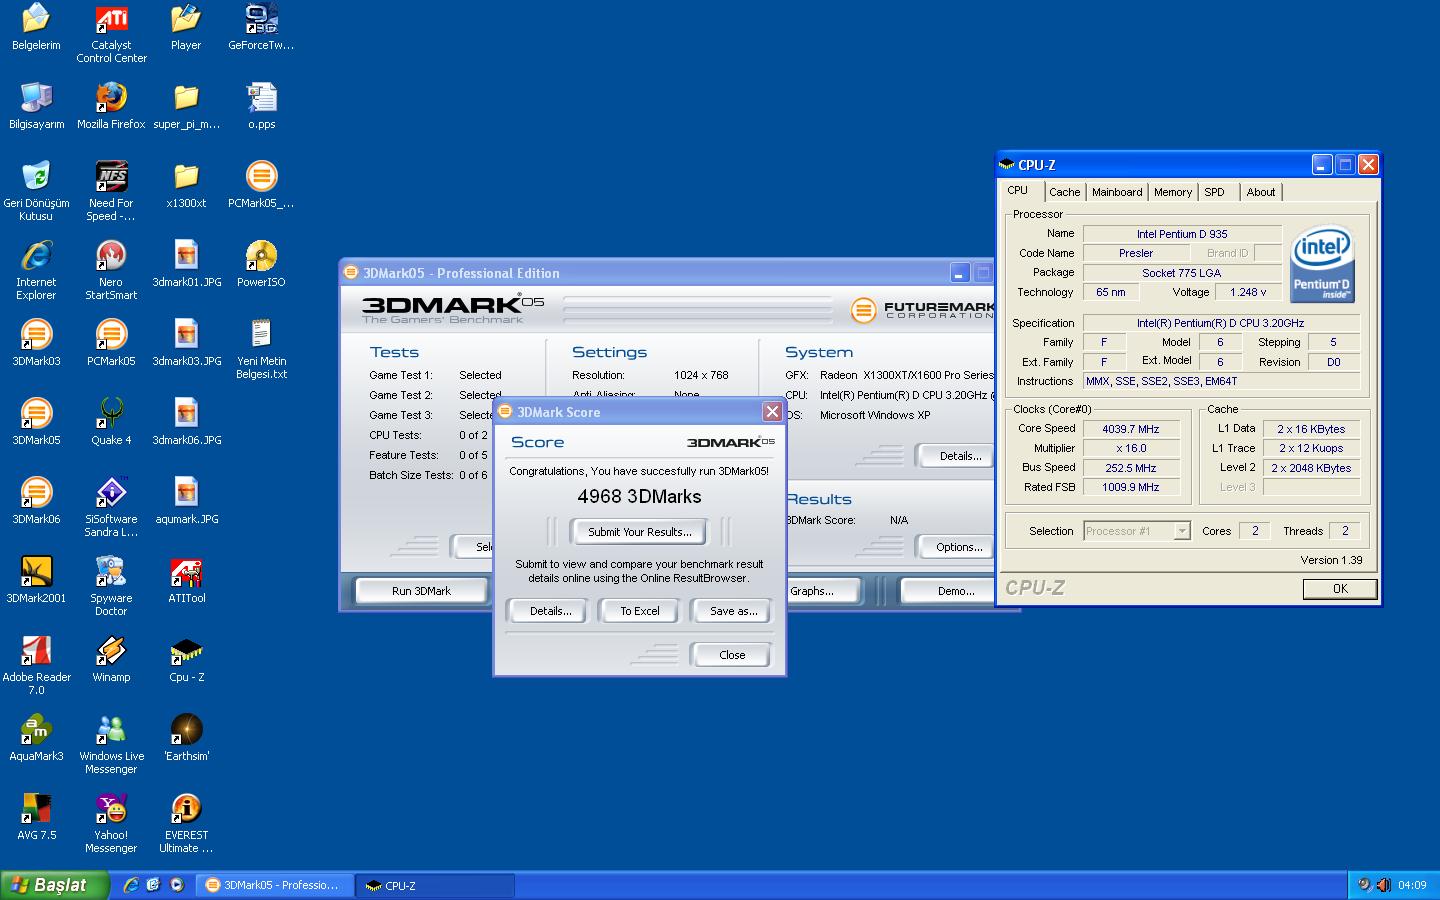Click Internet Explorer quick launch icon
1440x900 pixels.
click(x=131, y=885)
